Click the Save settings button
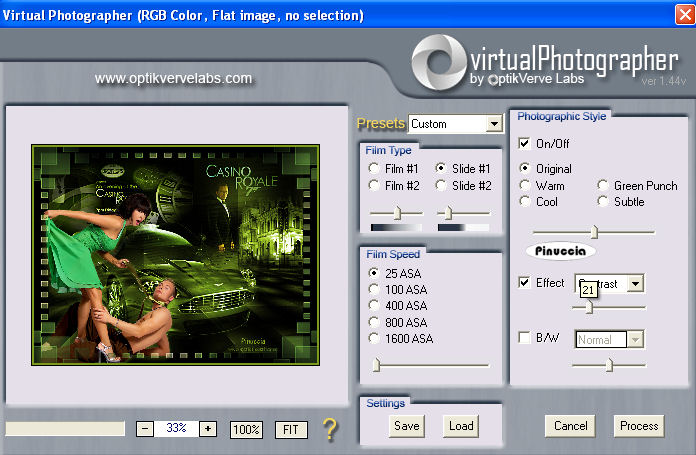Image resolution: width=696 pixels, height=455 pixels. (407, 426)
